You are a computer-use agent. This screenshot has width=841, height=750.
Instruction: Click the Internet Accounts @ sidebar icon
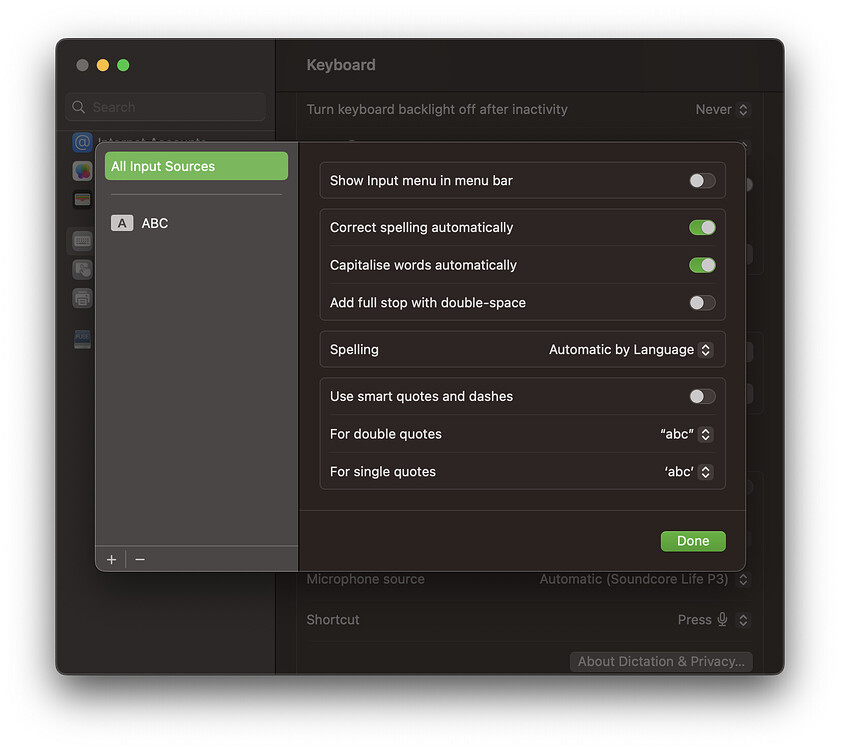tap(82, 142)
